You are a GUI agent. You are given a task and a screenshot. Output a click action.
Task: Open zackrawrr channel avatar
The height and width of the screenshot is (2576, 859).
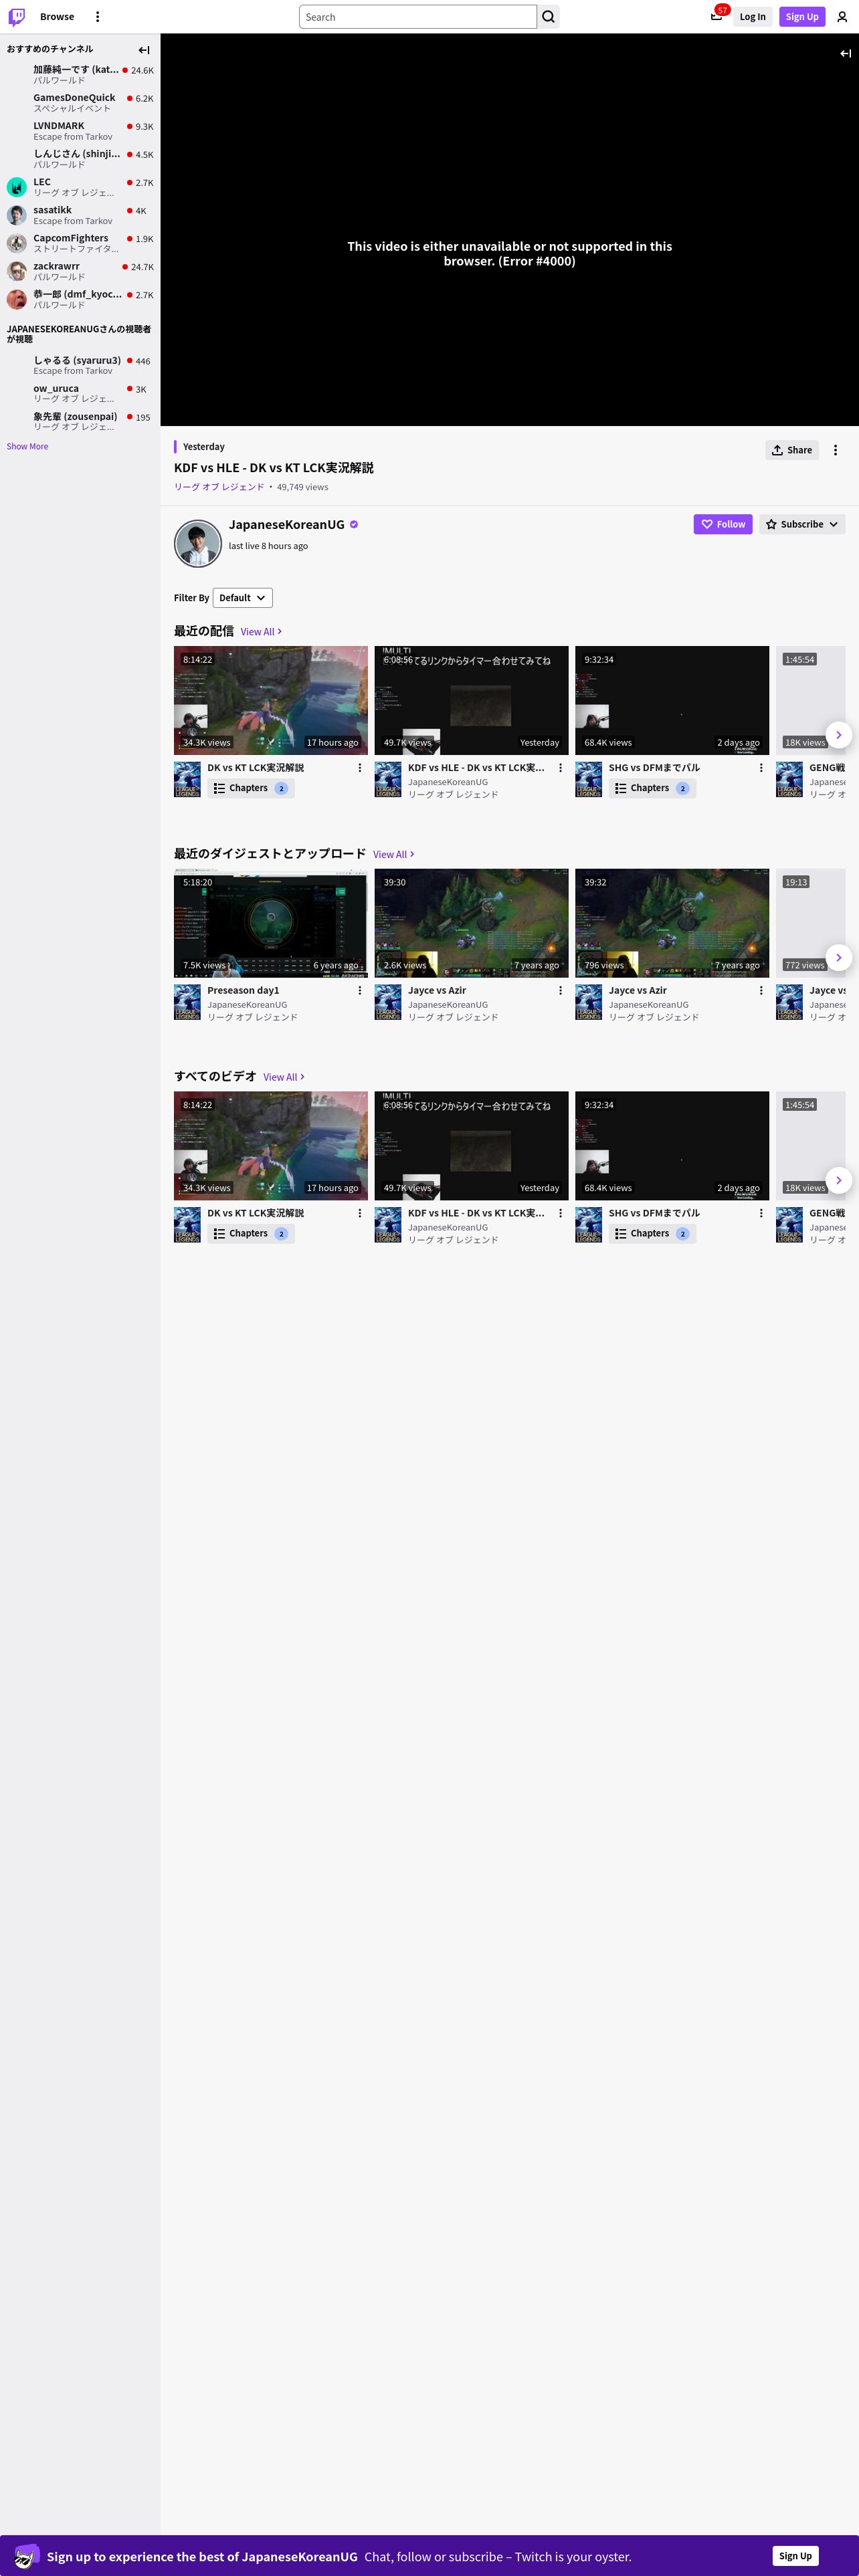pos(17,271)
